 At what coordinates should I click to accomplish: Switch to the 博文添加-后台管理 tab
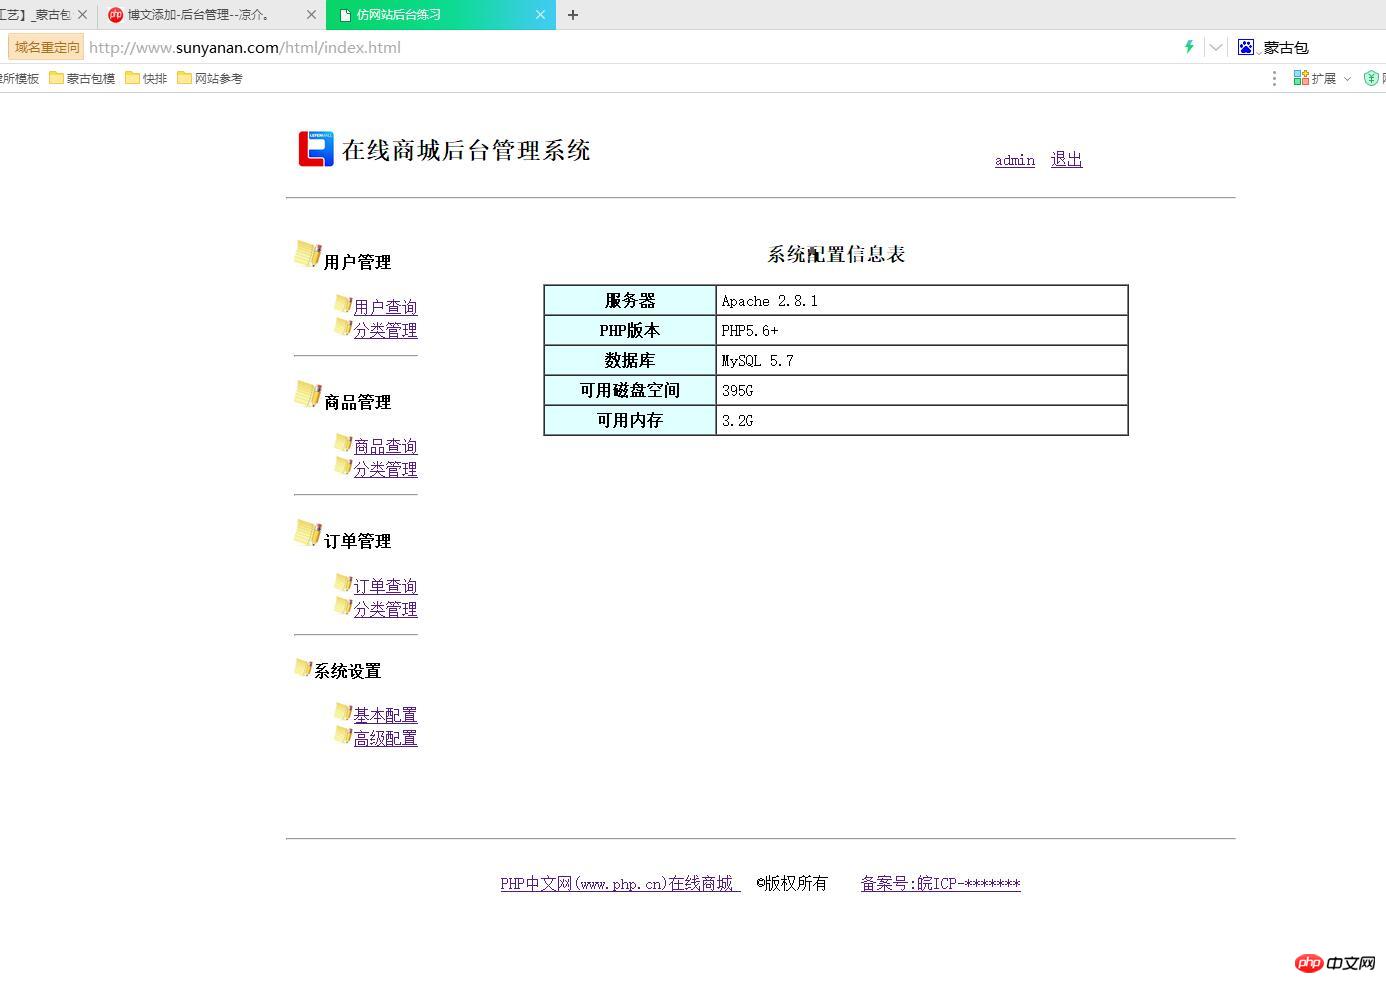(212, 15)
